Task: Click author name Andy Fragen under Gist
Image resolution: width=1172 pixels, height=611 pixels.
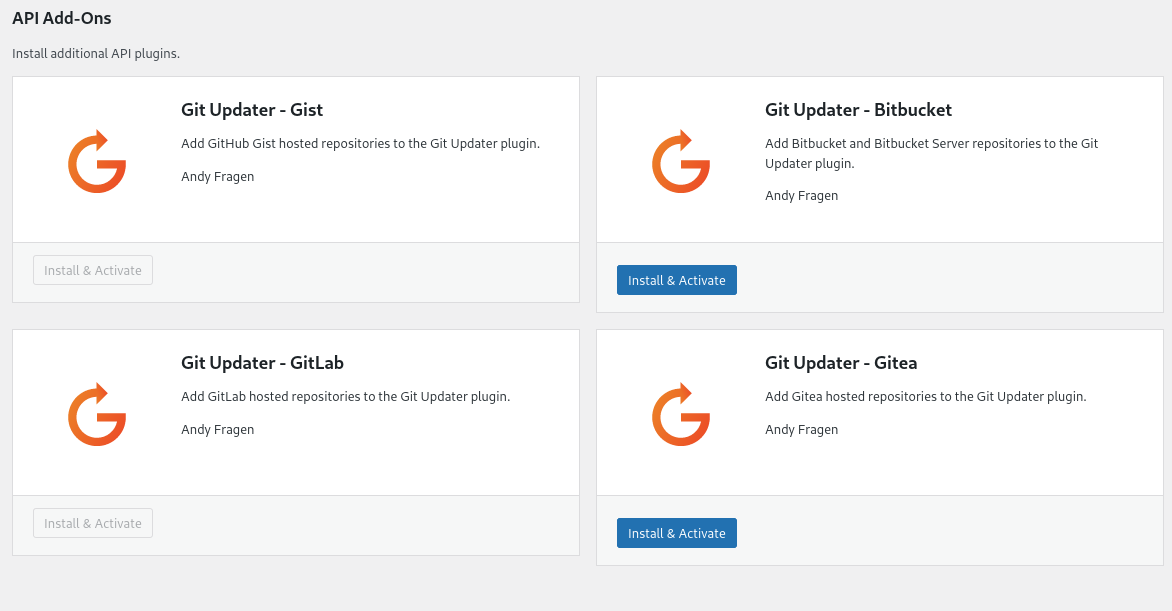Action: (217, 174)
